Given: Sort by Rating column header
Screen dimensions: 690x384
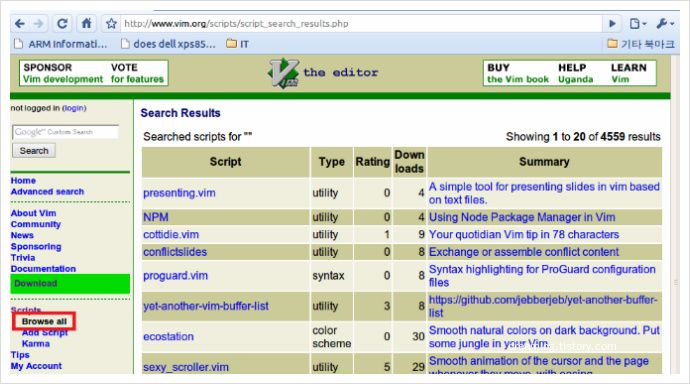Looking at the screenshot, I should 373,162.
